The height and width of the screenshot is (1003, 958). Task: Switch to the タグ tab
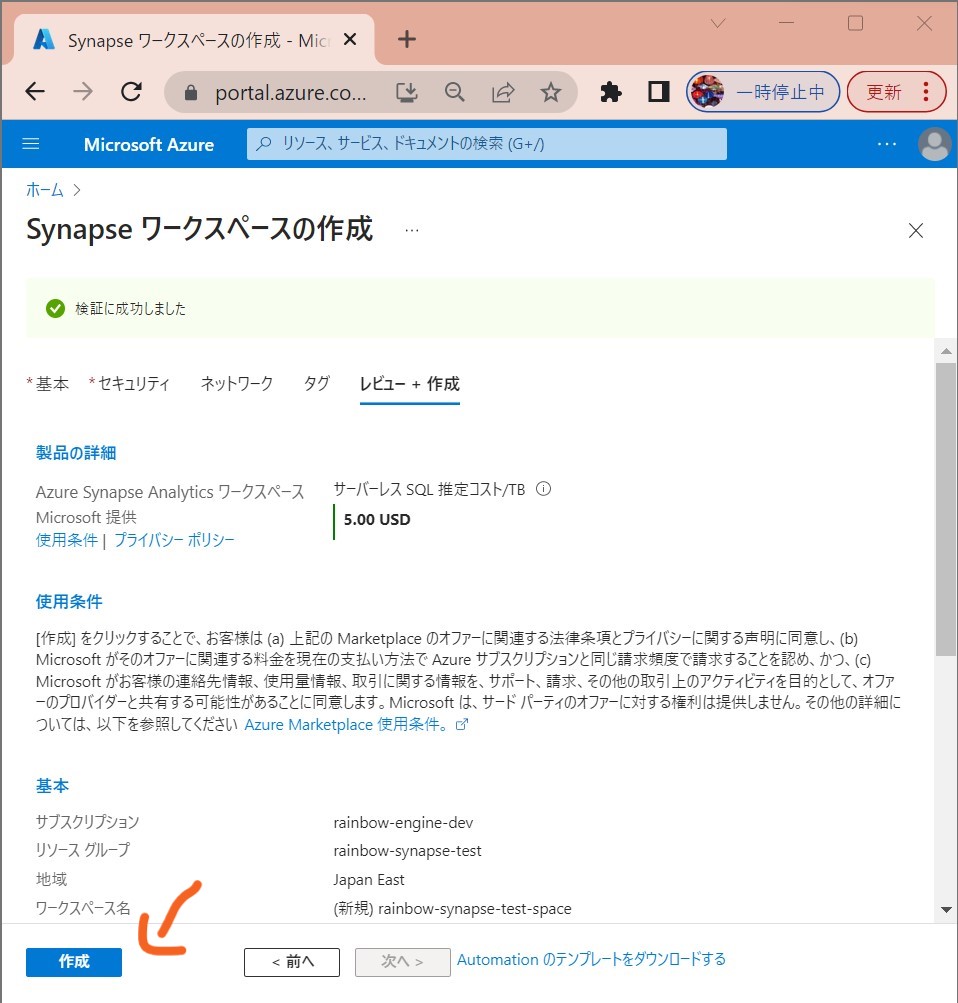tap(317, 384)
